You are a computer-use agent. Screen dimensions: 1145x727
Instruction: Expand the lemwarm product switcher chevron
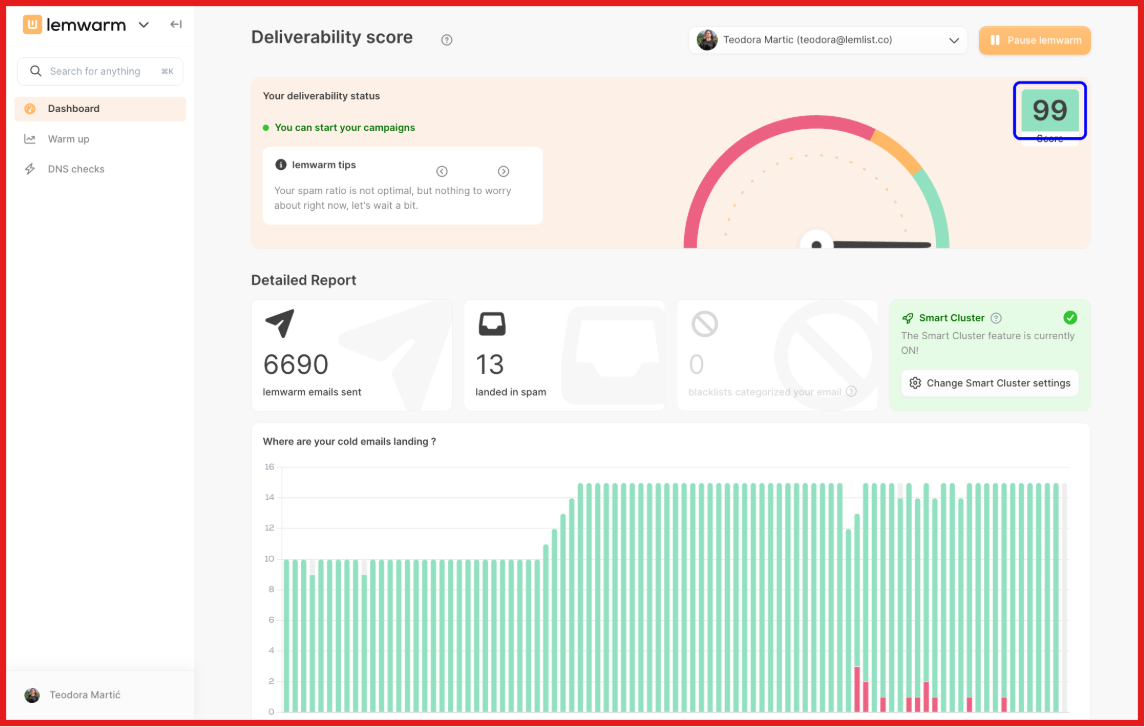click(144, 25)
